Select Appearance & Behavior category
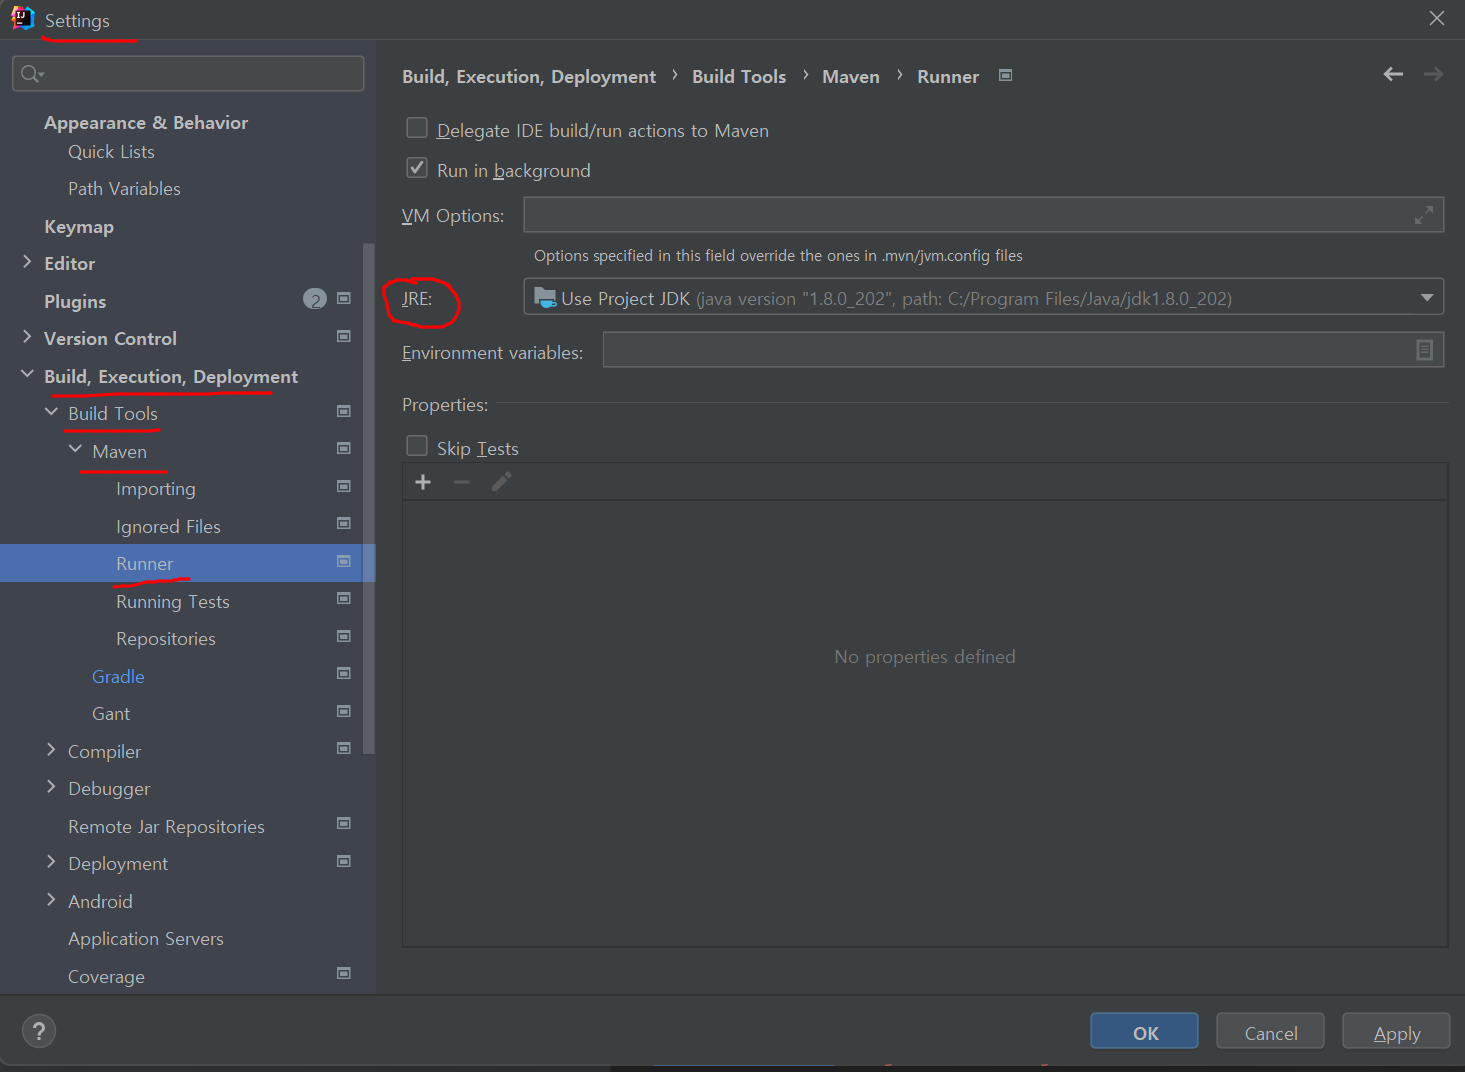The width and height of the screenshot is (1465, 1072). coord(146,122)
